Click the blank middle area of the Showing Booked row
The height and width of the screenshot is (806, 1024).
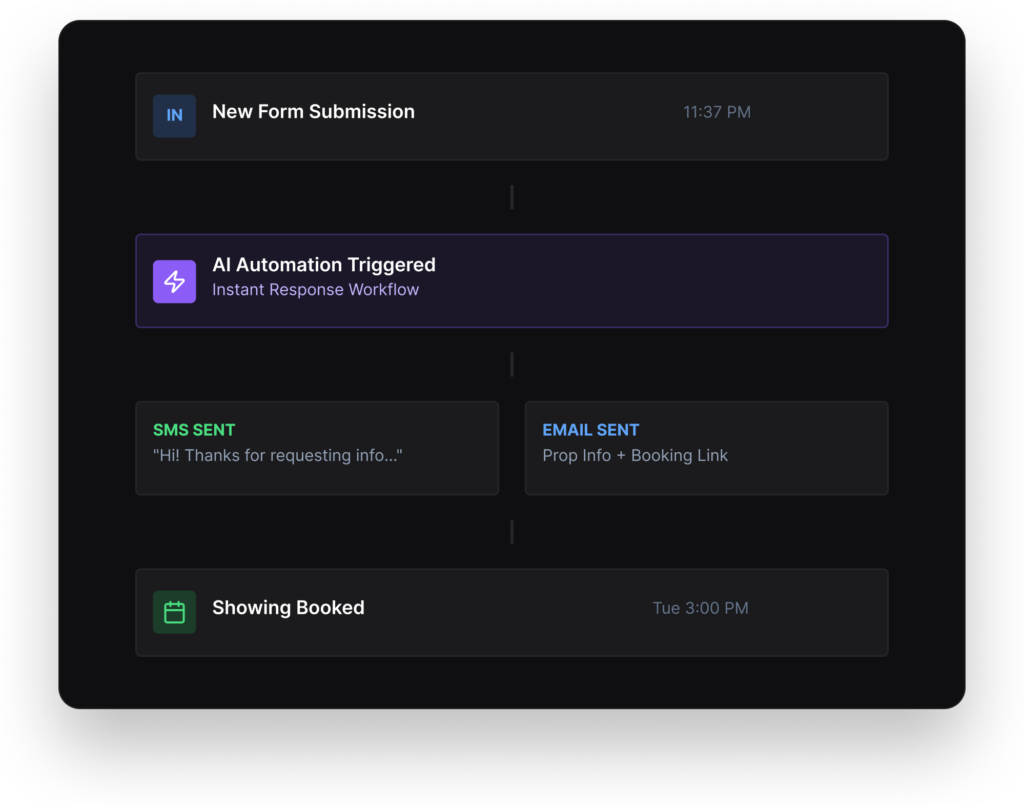click(500, 612)
